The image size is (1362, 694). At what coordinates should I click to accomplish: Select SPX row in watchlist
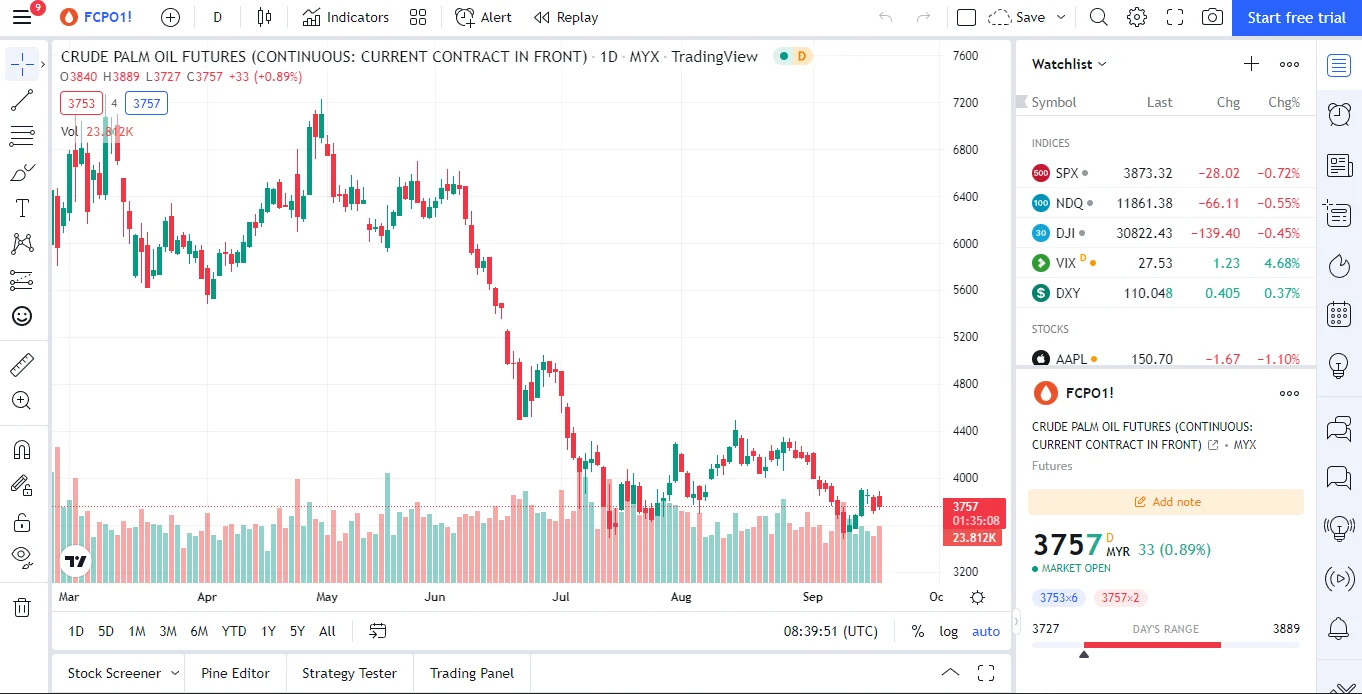pyautogui.click(x=1166, y=173)
